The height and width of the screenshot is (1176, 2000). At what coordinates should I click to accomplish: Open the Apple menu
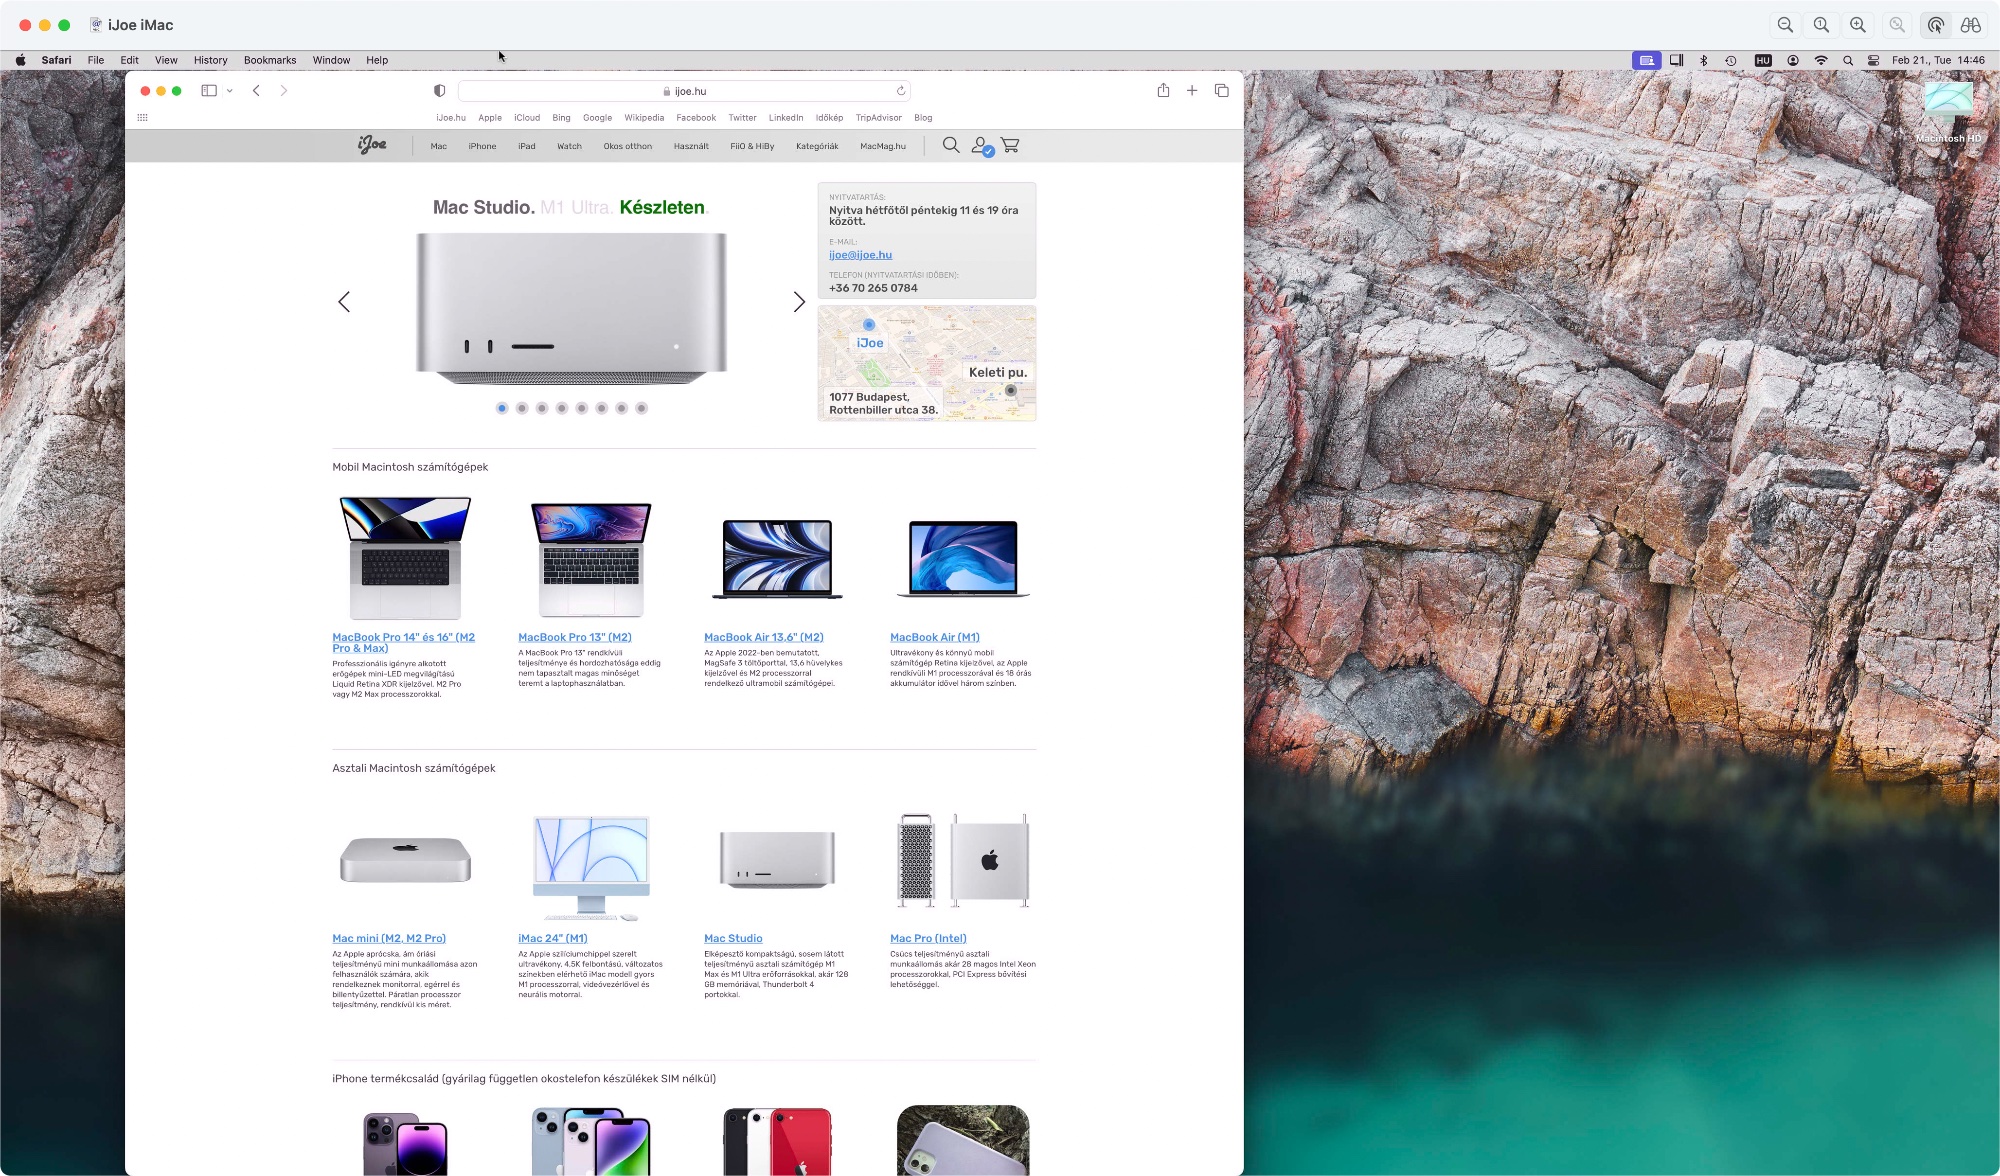(x=20, y=60)
